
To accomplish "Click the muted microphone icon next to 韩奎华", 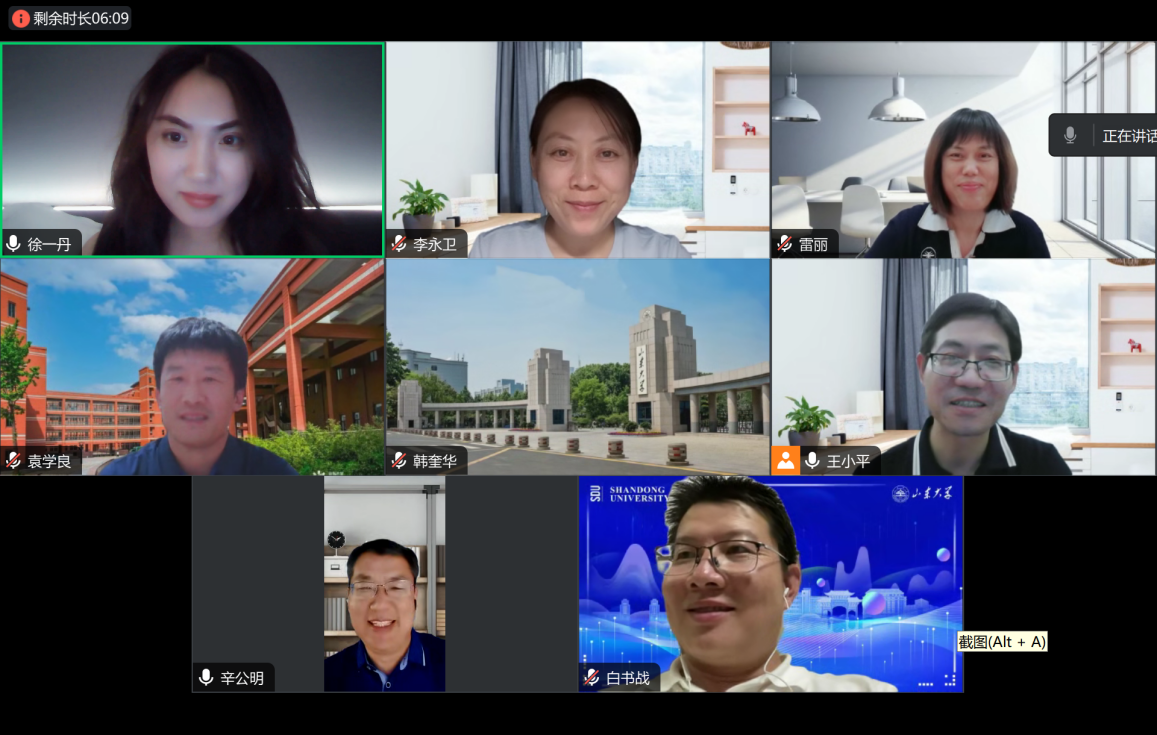I will pos(399,461).
